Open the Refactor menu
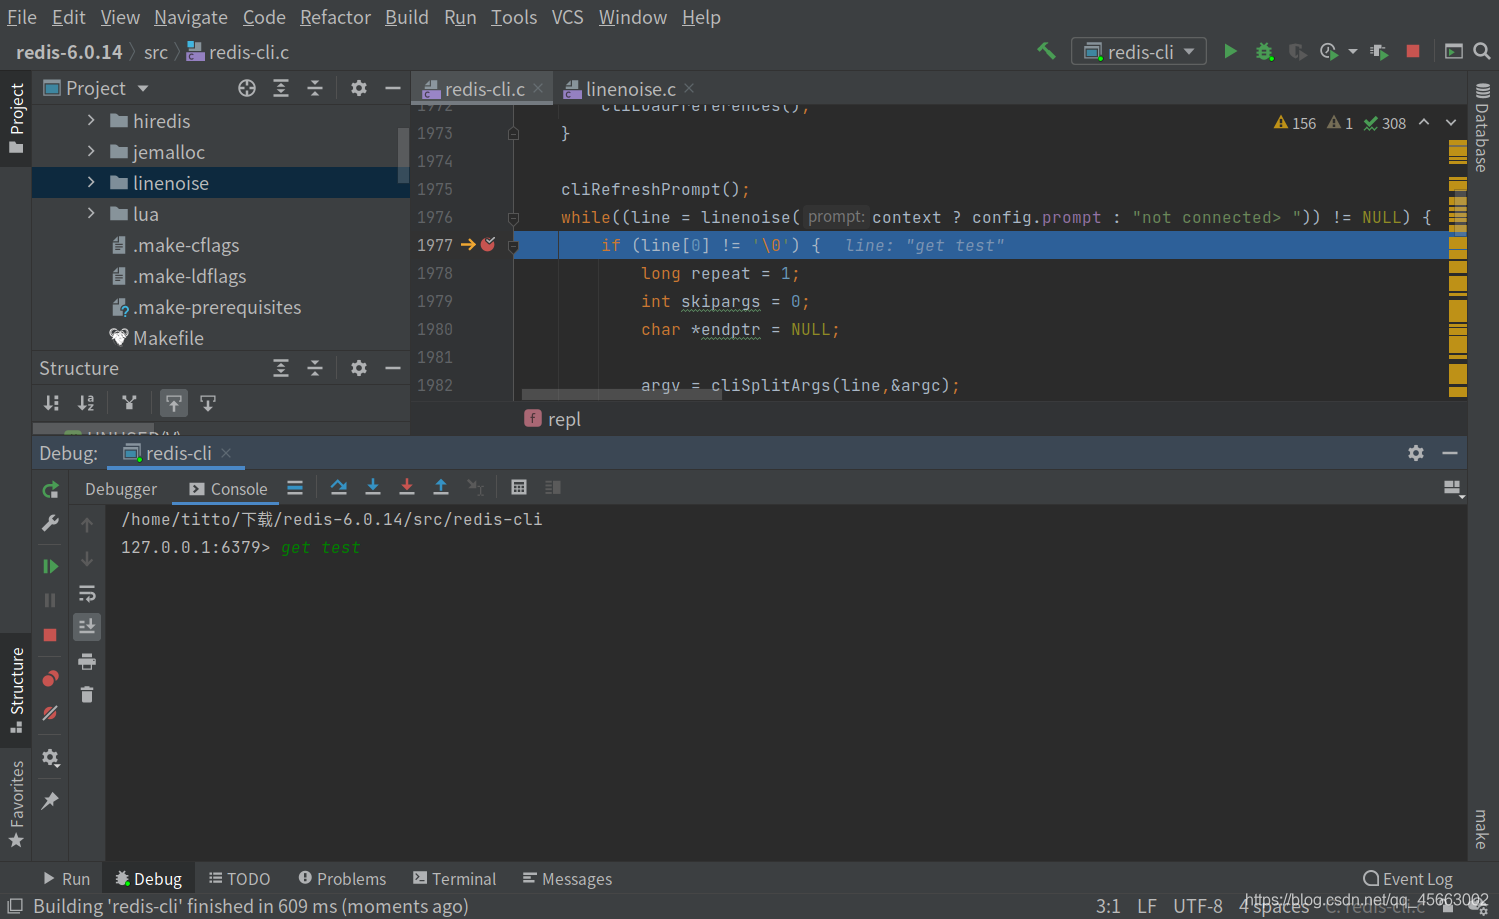 click(335, 17)
